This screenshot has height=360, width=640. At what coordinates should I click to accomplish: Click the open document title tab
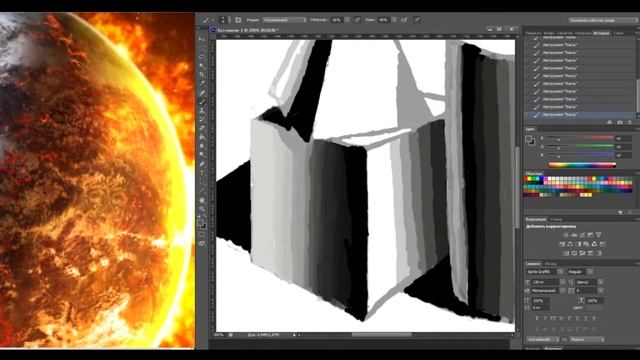click(248, 30)
